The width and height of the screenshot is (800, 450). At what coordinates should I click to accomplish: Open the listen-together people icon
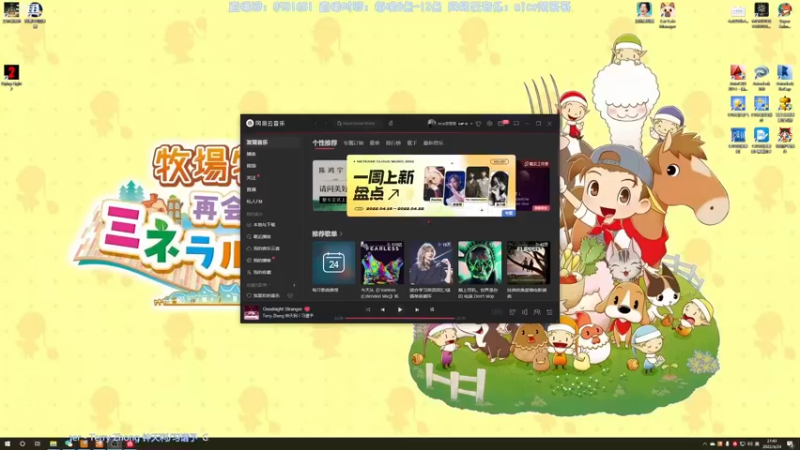(537, 312)
